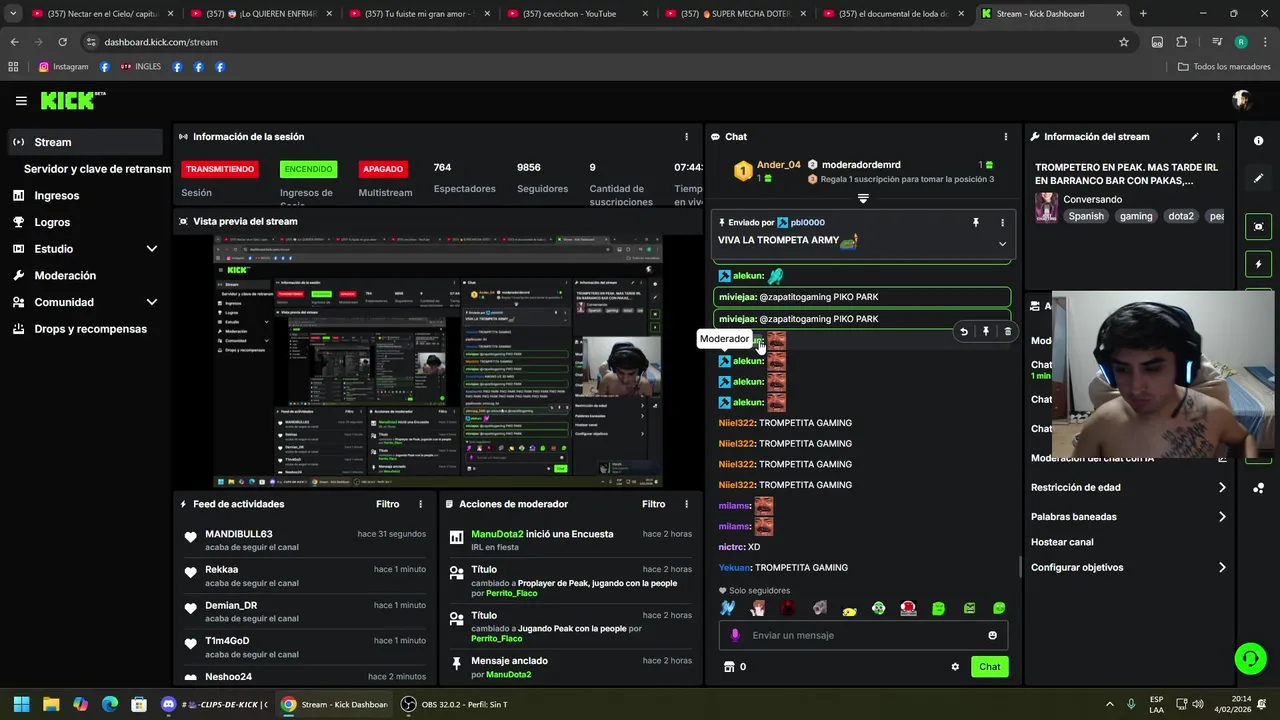Expand the Estudio sidebar section
1280x720 pixels.
coord(152,249)
